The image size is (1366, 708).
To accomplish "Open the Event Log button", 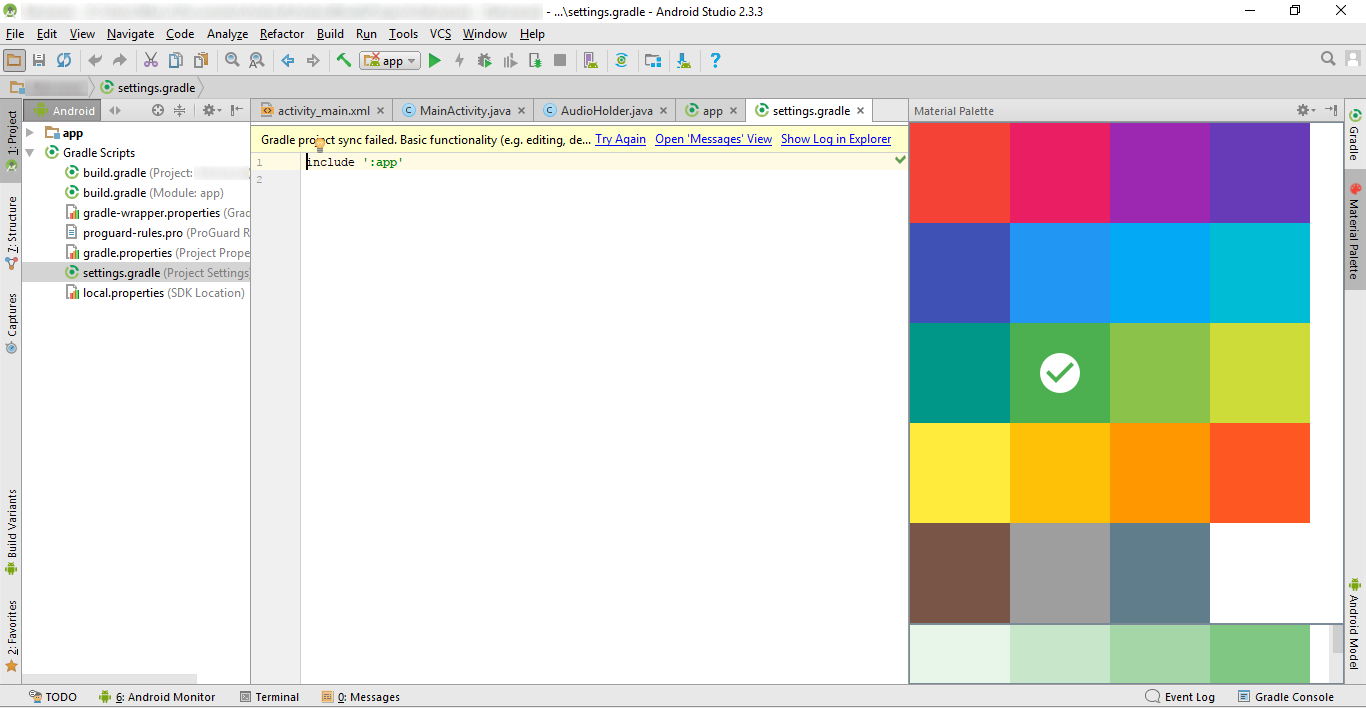I will (1181, 697).
